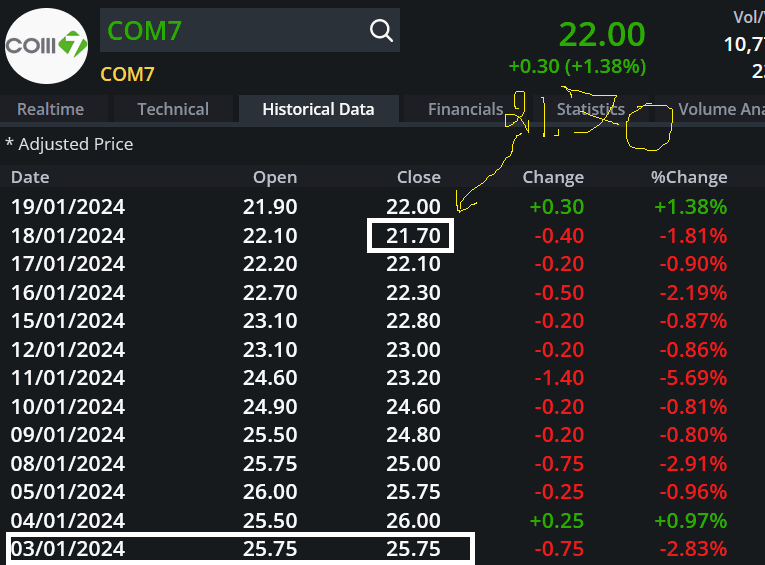Click the -2.91% change on 08/01/2024

click(693, 464)
